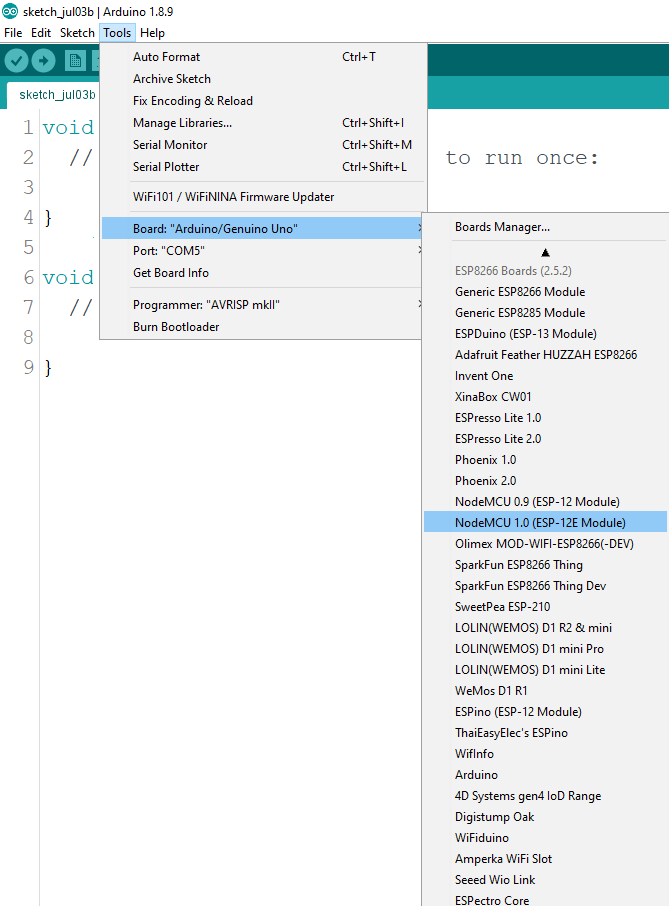
Task: Click the 'to run once:' comment text
Action: pyautogui.click(x=522, y=158)
